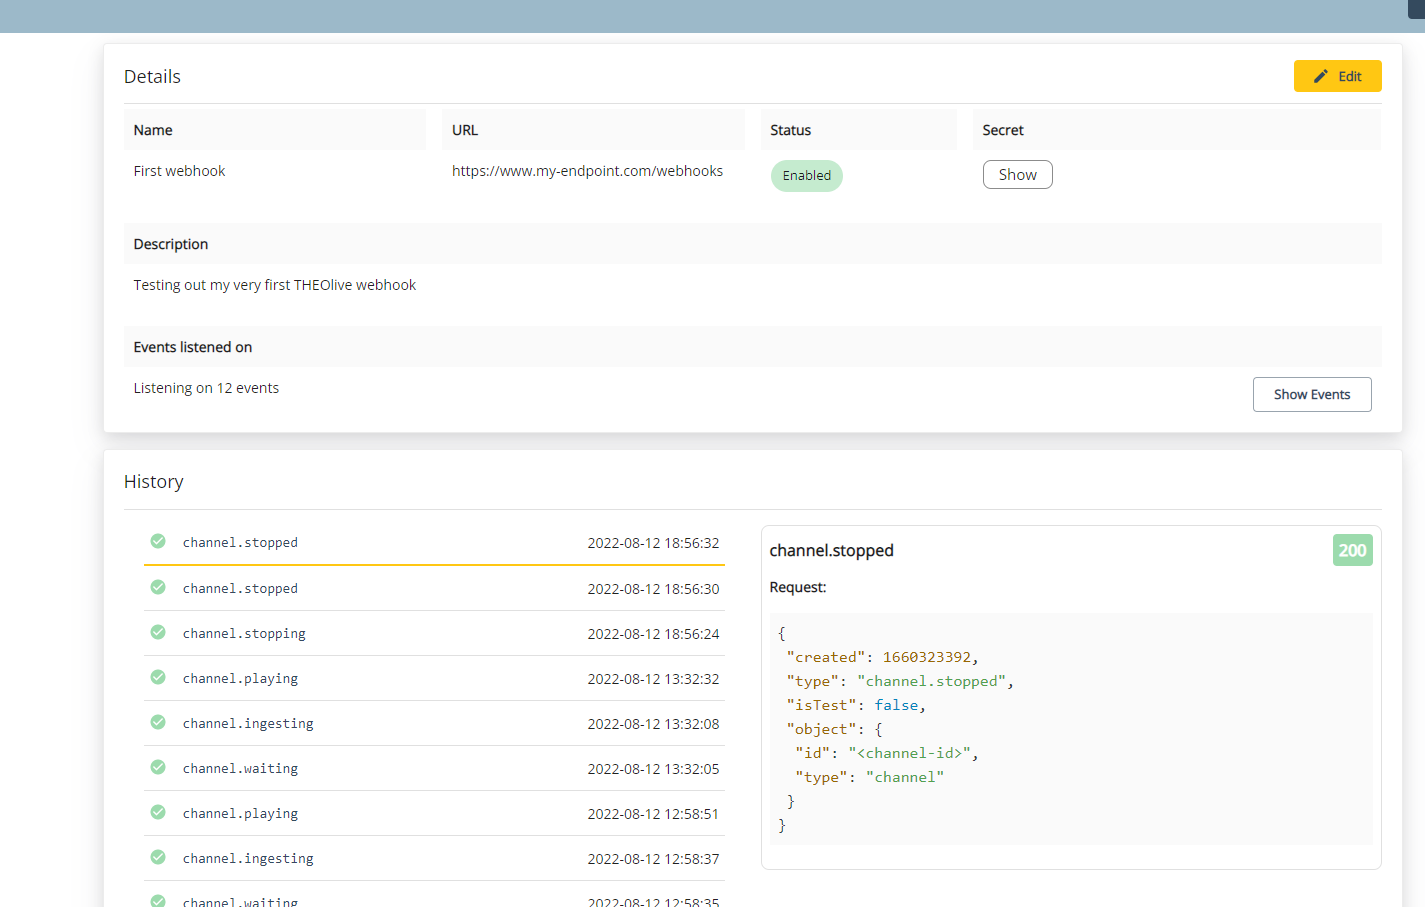
Task: Click the webhook URL my-endpoint.com text
Action: [x=587, y=171]
